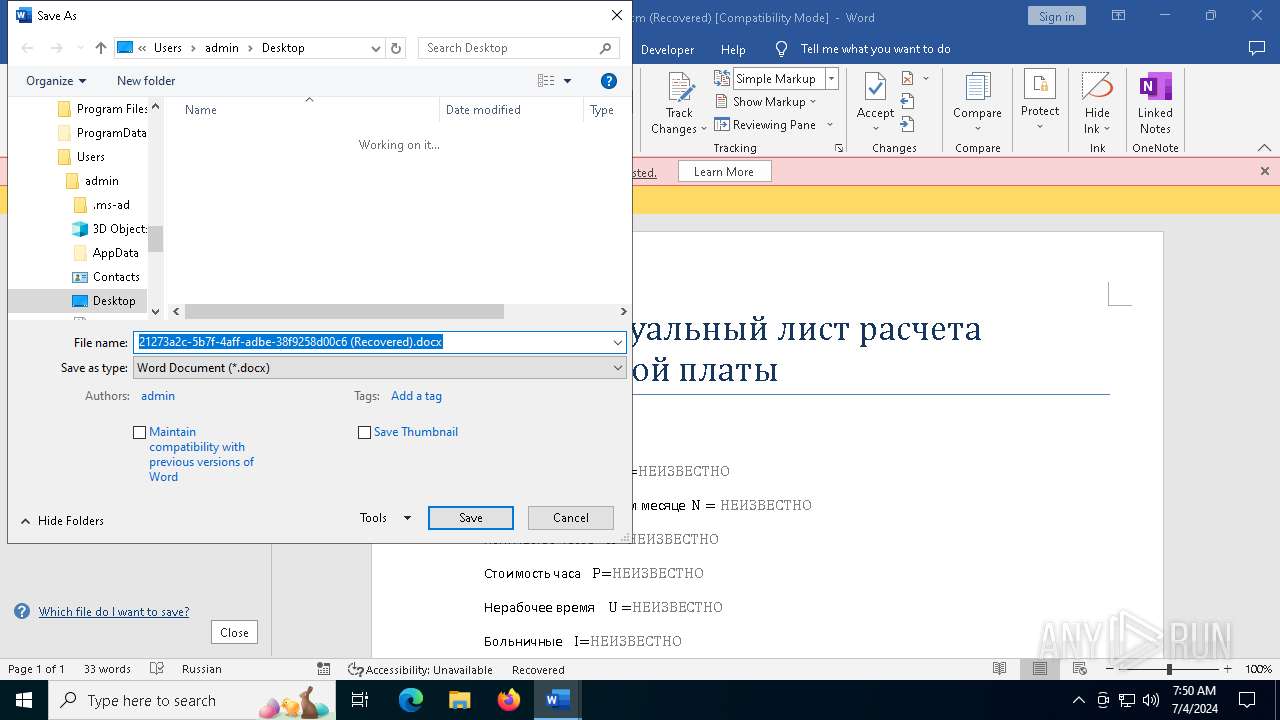Switch to Print Layout view
Image resolution: width=1280 pixels, height=720 pixels.
pyautogui.click(x=1040, y=669)
